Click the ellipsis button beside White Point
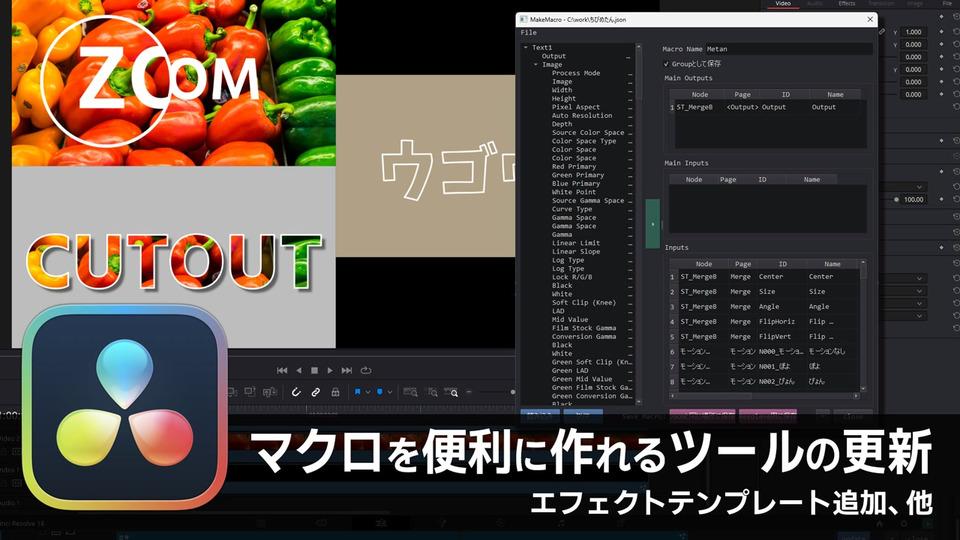The image size is (960, 540). click(x=629, y=192)
